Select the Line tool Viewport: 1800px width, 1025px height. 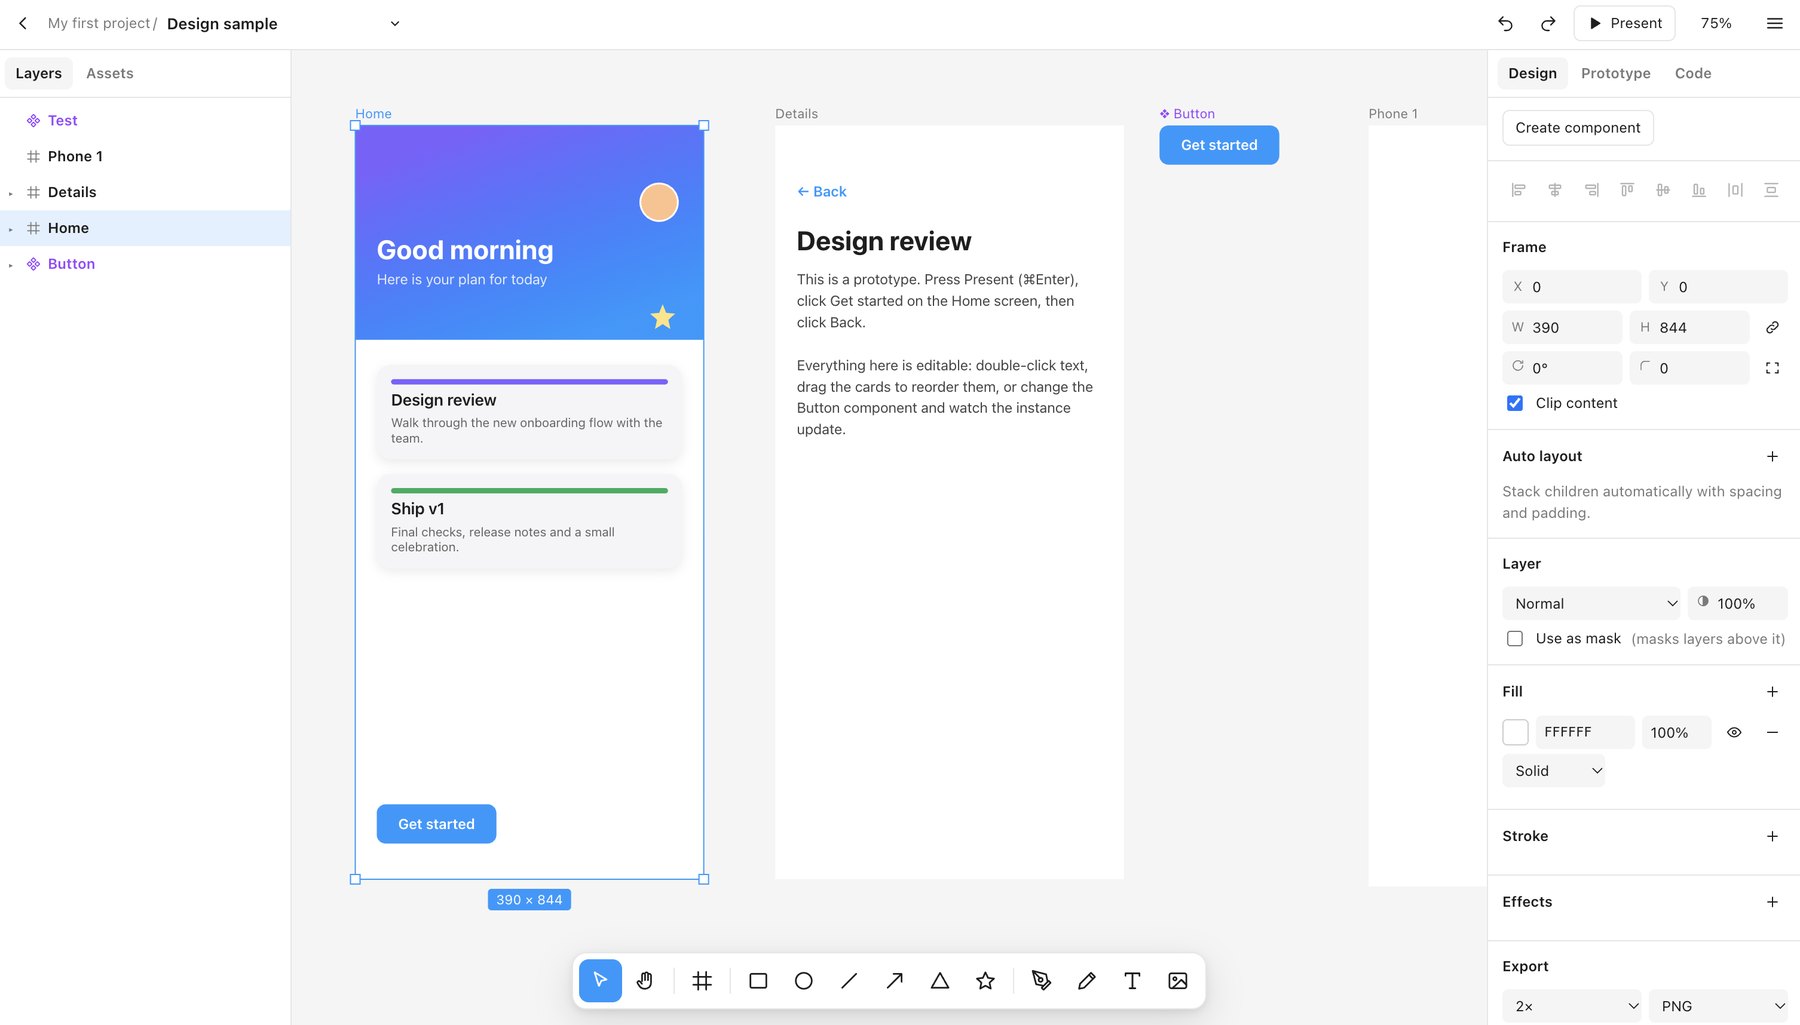coord(849,981)
